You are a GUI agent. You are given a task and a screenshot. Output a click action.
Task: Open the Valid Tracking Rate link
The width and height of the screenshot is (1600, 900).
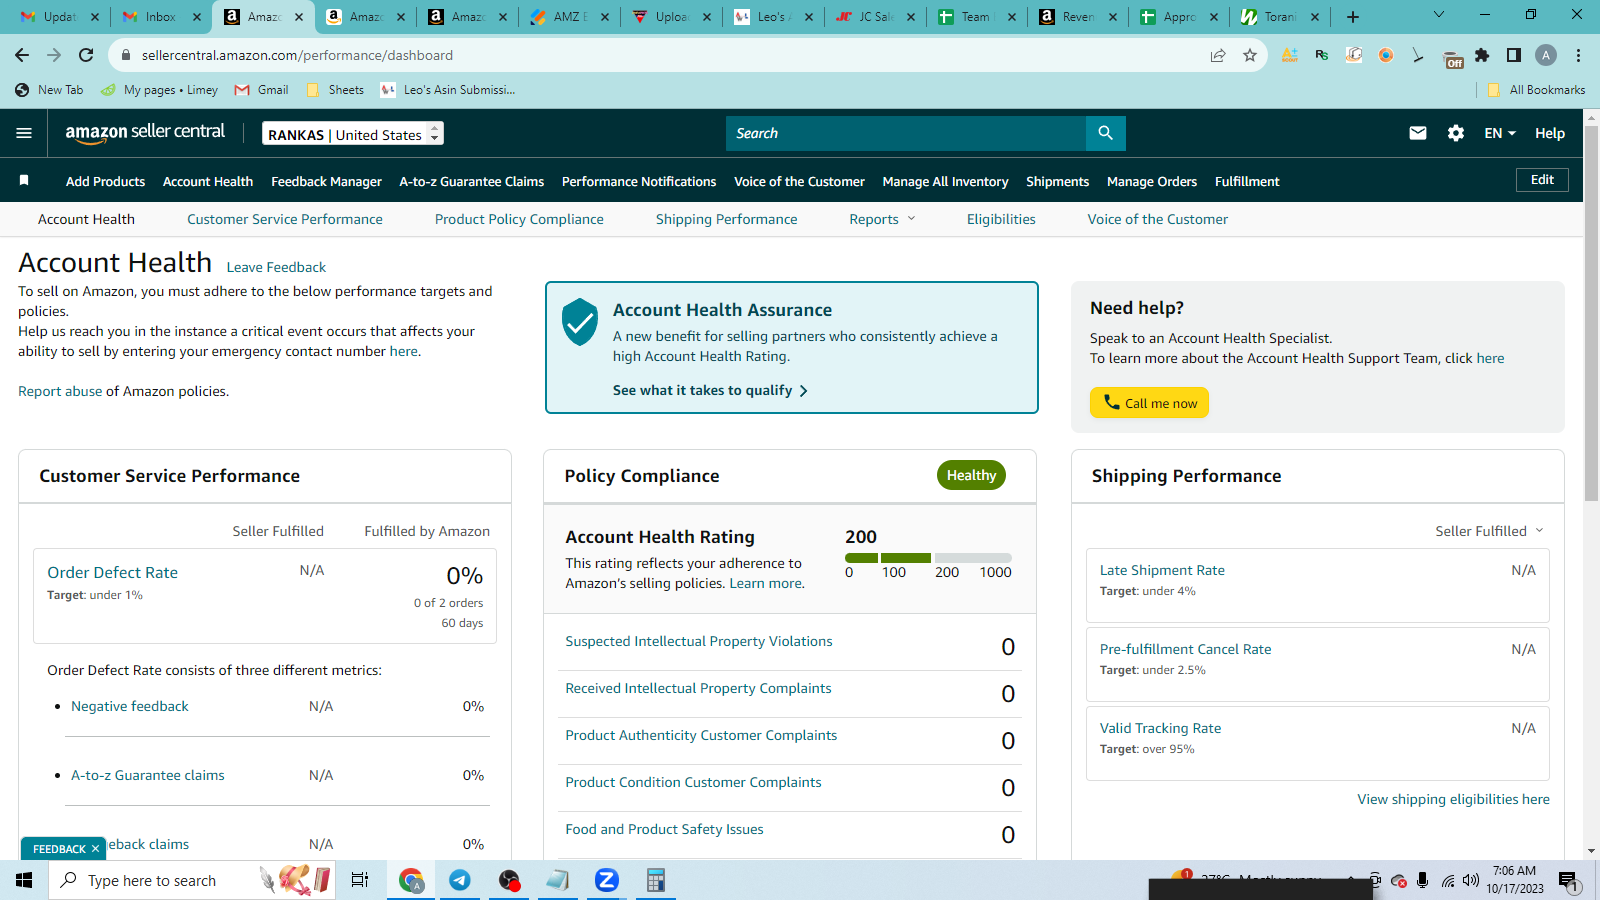coord(1160,728)
